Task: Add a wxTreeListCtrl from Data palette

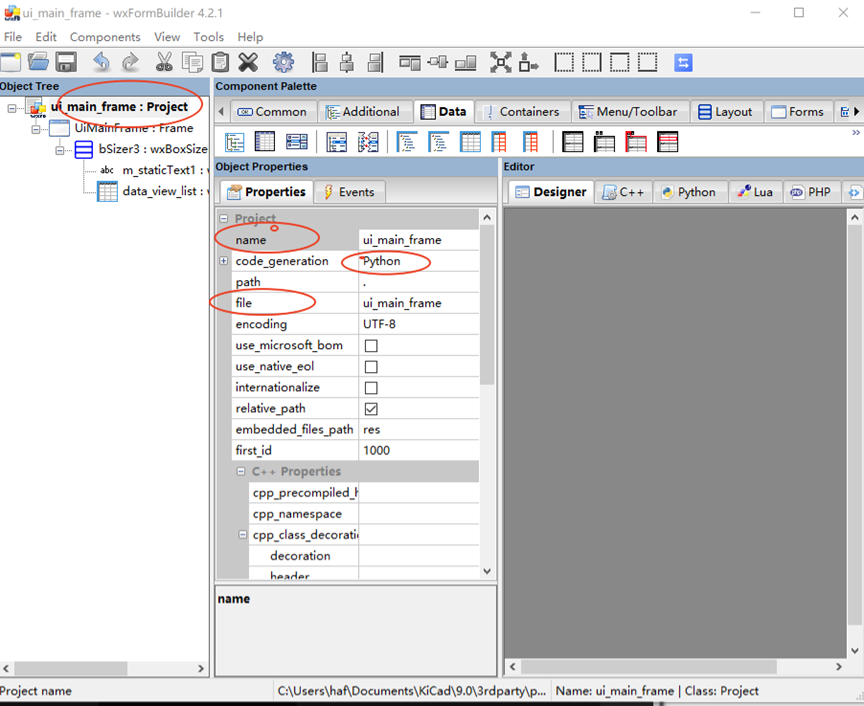Action: [336, 142]
